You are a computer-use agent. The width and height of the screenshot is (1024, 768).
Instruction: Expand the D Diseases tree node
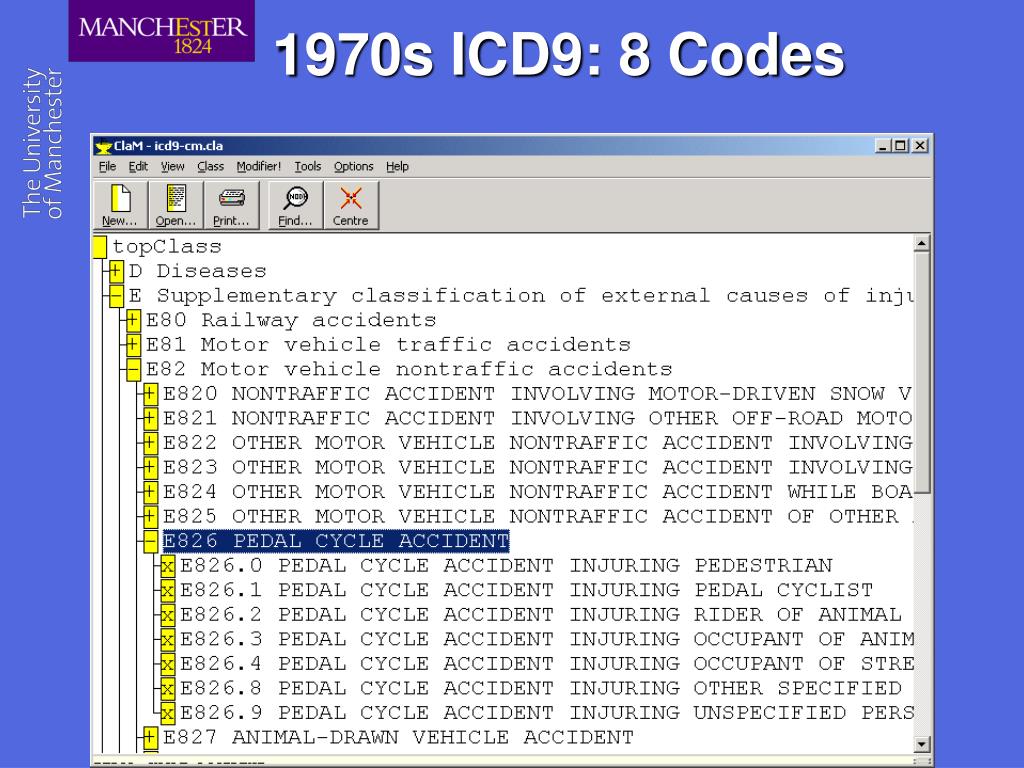click(116, 271)
